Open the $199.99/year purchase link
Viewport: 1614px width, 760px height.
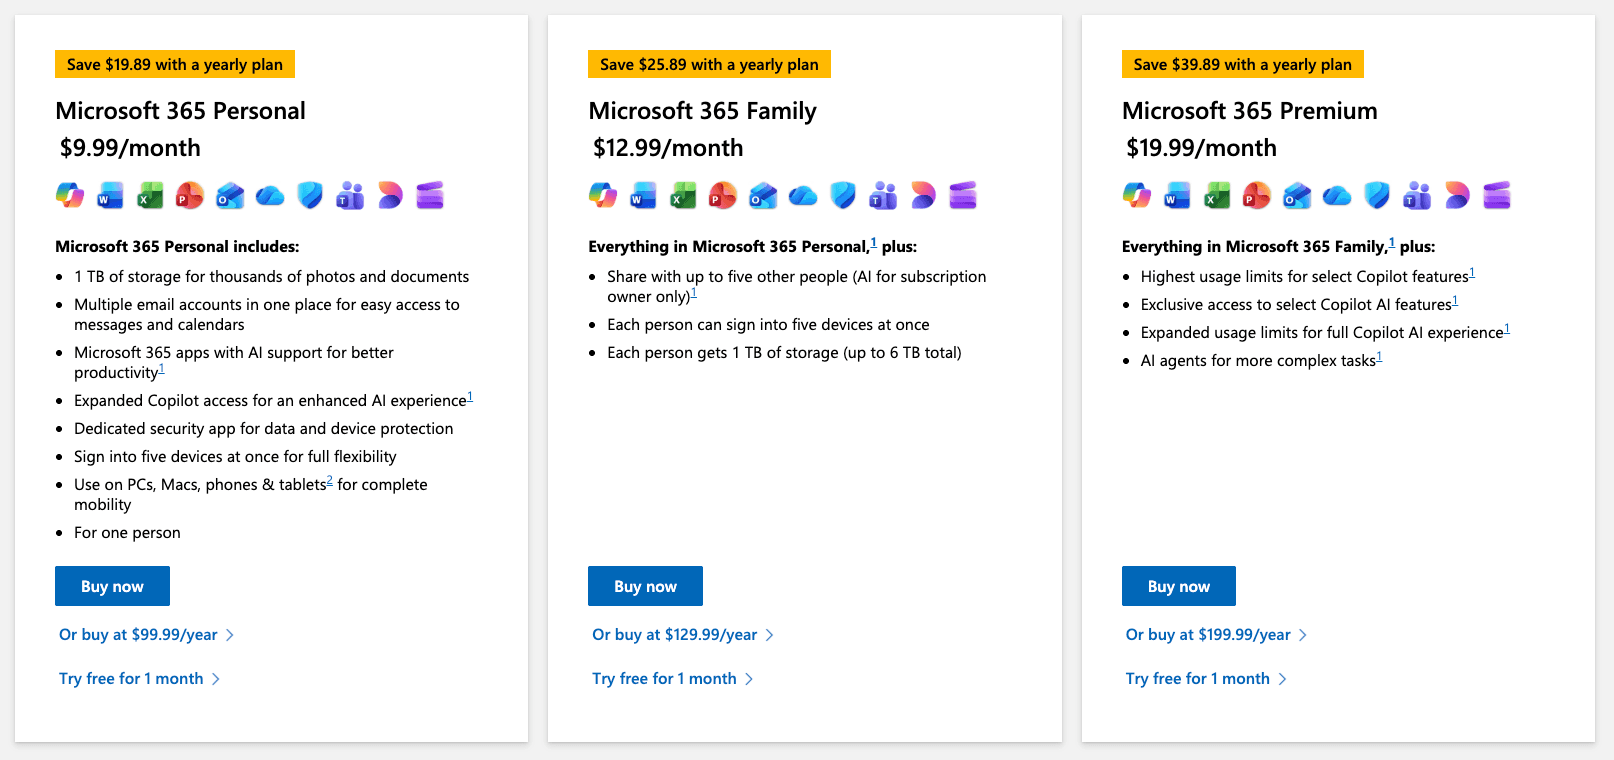coord(1208,635)
